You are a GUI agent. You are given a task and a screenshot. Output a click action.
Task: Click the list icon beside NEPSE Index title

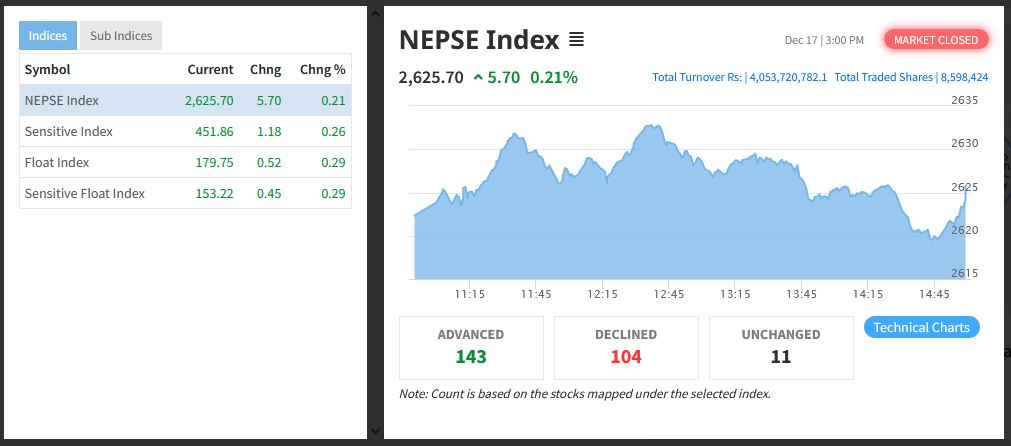click(x=576, y=40)
